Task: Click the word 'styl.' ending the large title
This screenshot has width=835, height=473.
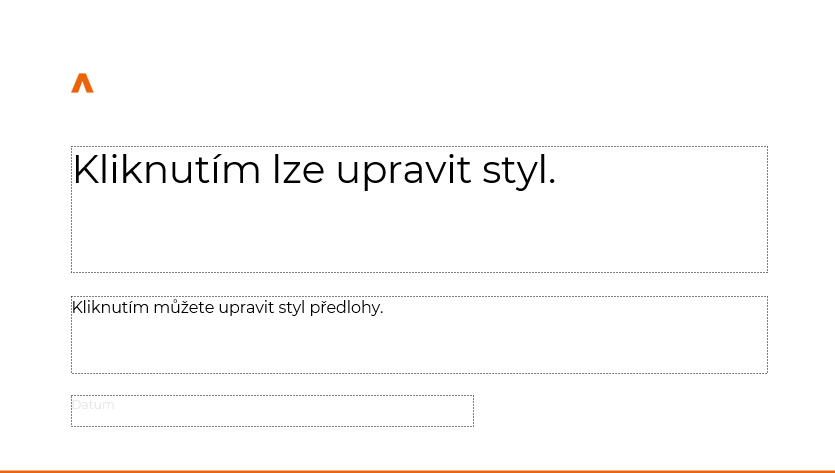Action: pos(519,171)
